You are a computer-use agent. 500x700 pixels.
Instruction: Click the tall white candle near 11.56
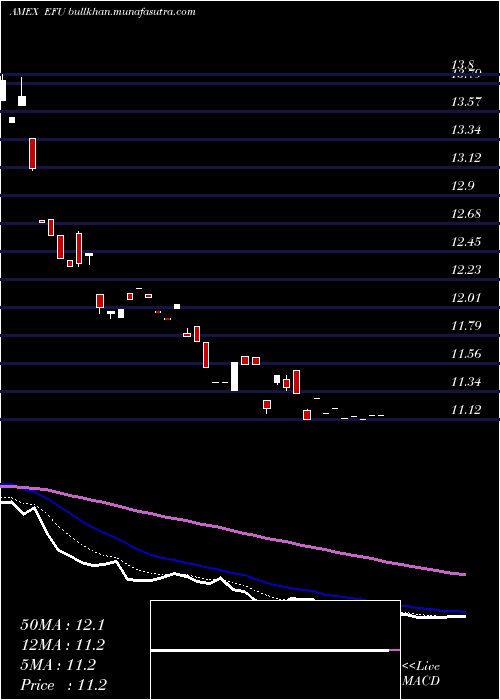(234, 376)
